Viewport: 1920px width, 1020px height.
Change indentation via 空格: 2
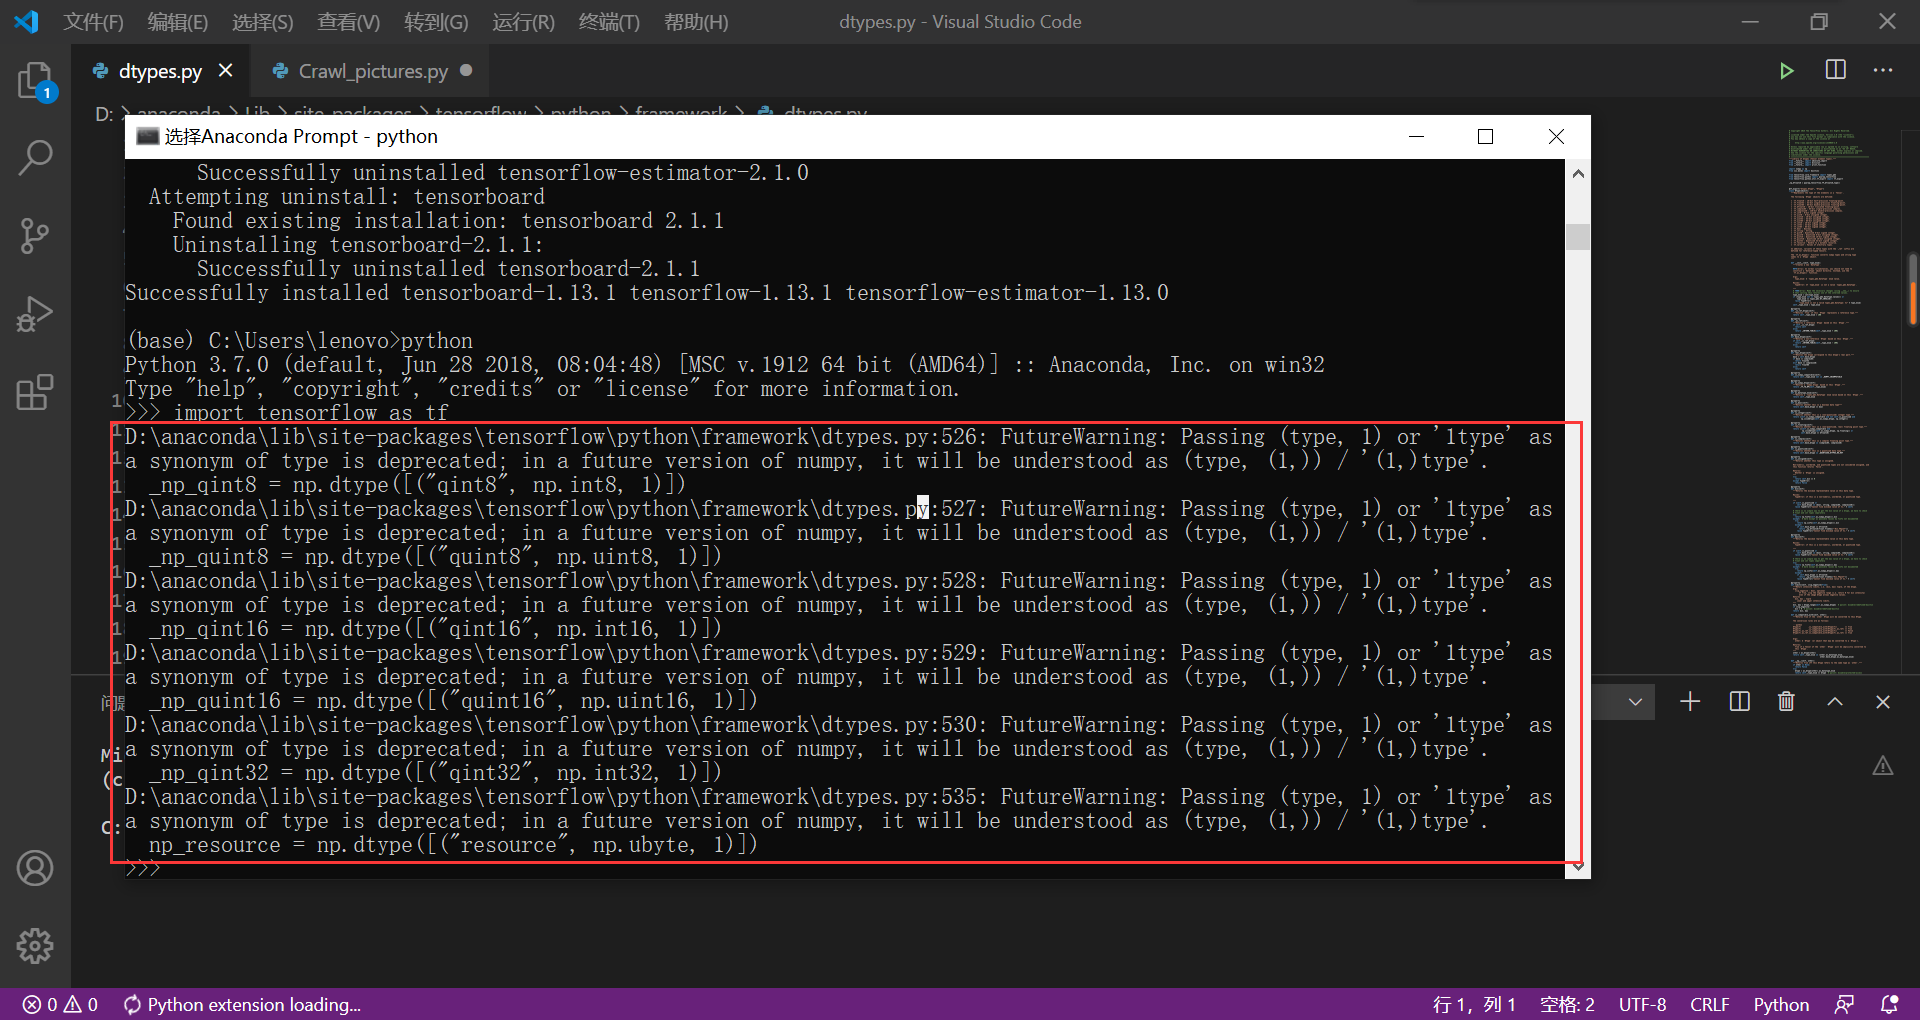[x=1567, y=1004]
